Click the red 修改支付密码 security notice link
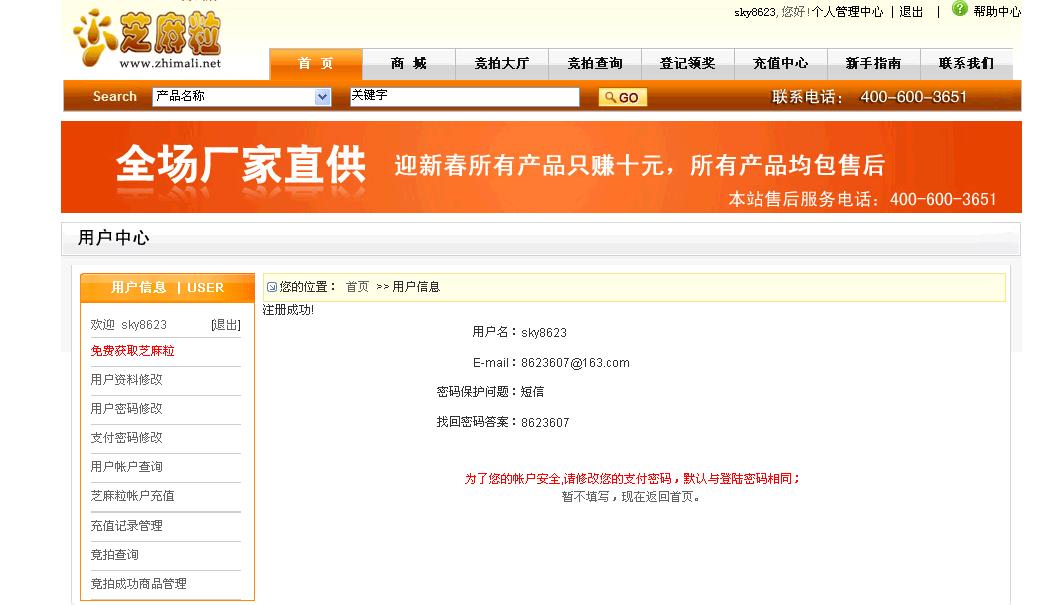The image size is (1041, 605). [632, 478]
